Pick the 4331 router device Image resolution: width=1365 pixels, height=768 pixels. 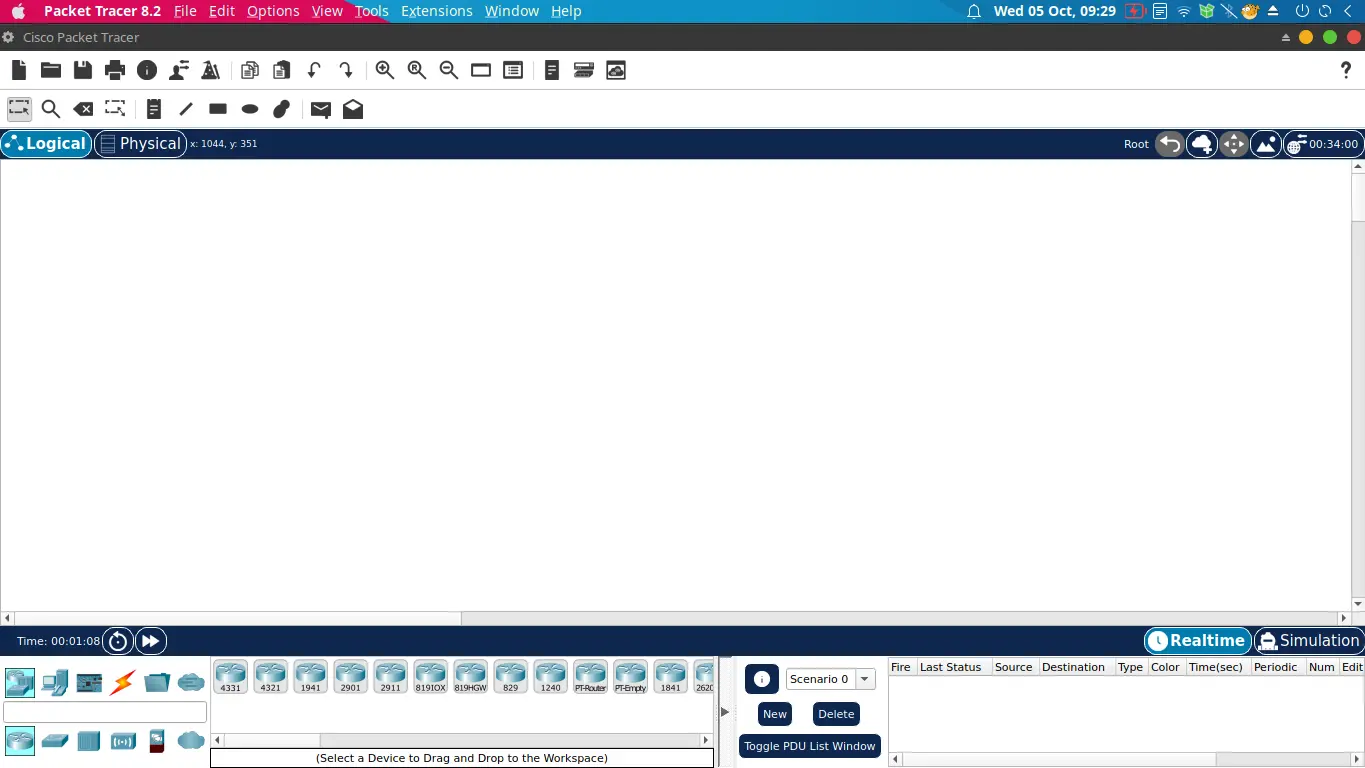(231, 677)
